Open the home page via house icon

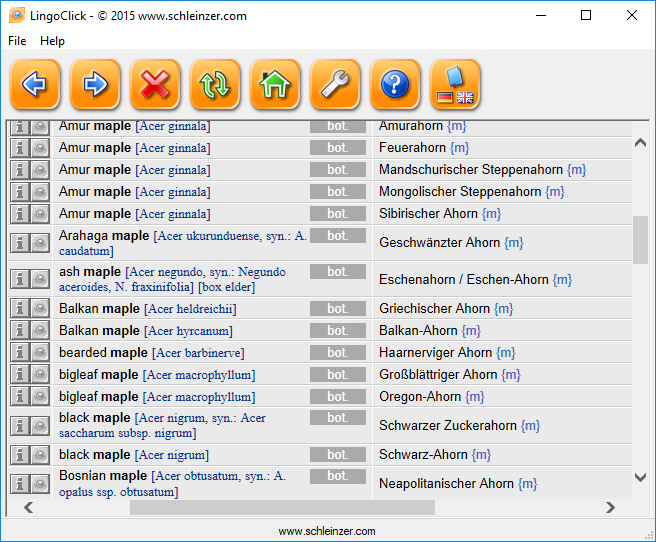pyautogui.click(x=275, y=84)
